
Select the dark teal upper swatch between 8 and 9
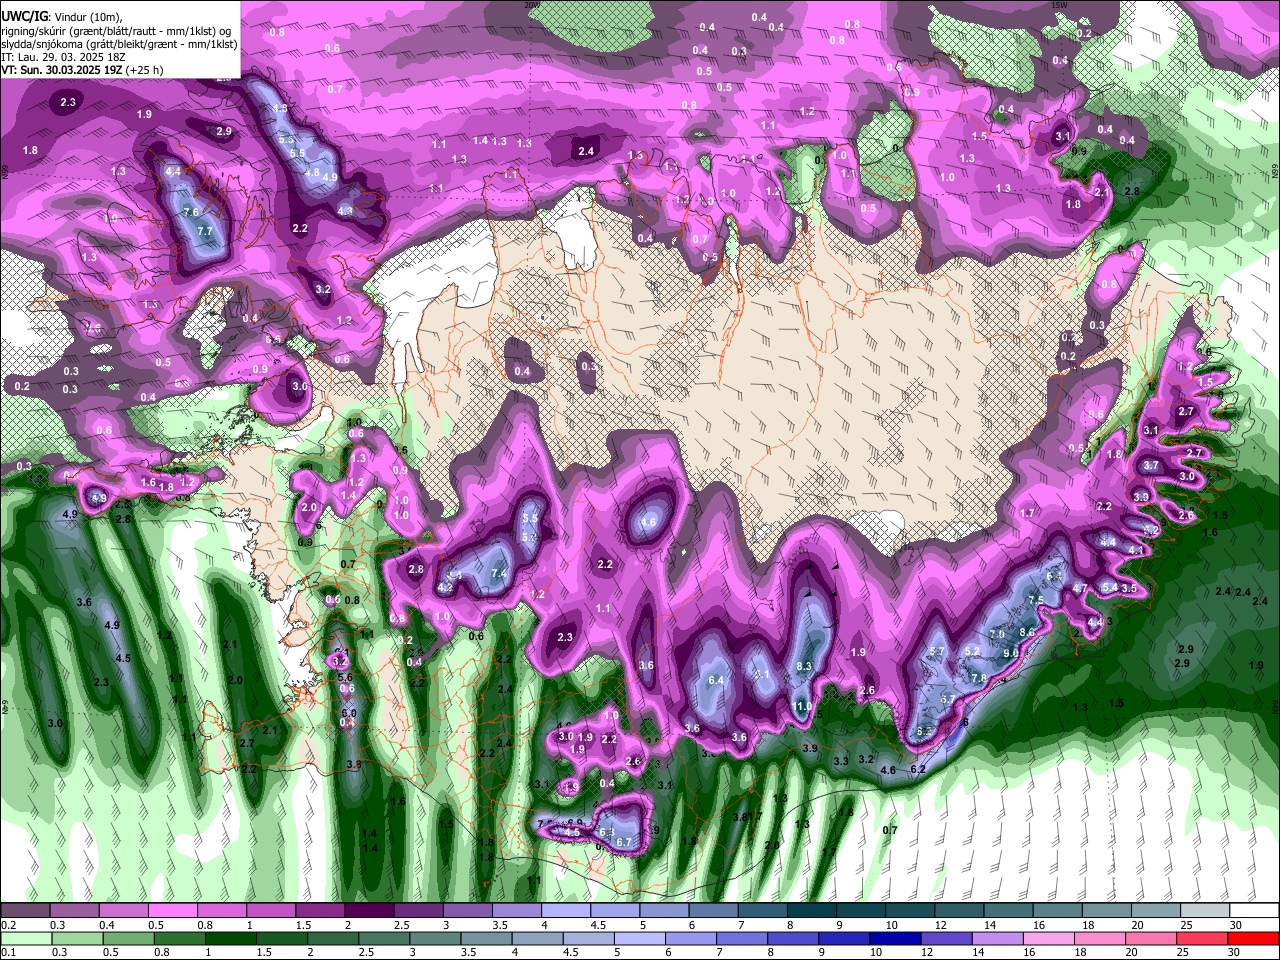(x=810, y=911)
